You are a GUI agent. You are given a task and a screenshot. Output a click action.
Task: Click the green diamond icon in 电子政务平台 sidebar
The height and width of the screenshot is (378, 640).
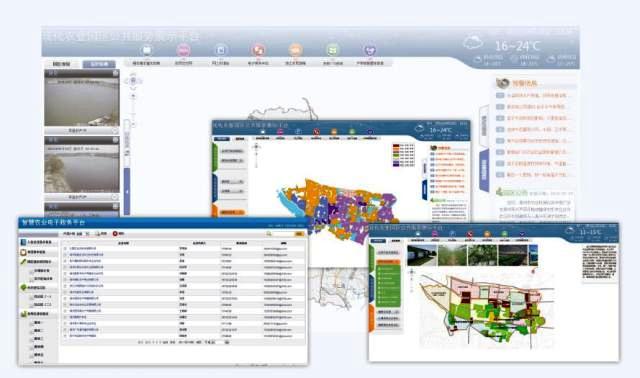click(x=23, y=288)
